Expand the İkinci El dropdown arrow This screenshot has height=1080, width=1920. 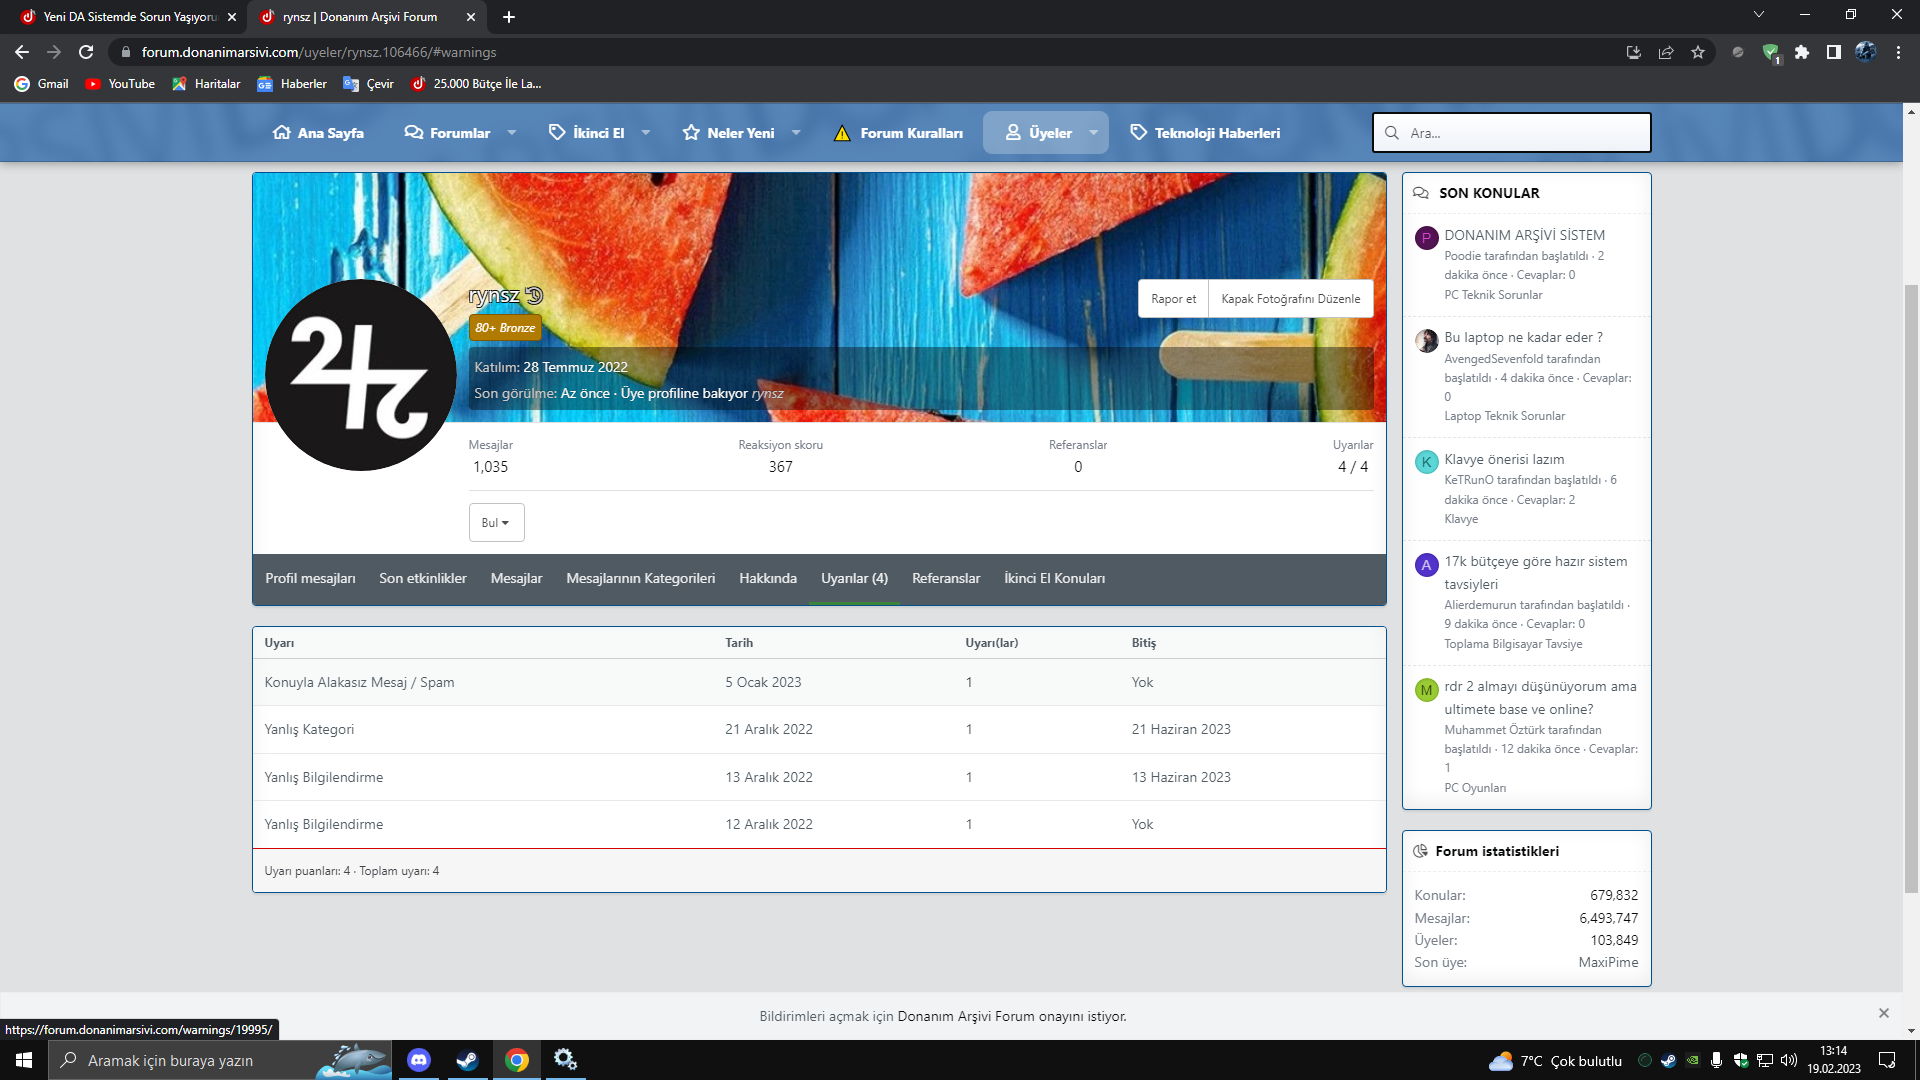pos(646,133)
